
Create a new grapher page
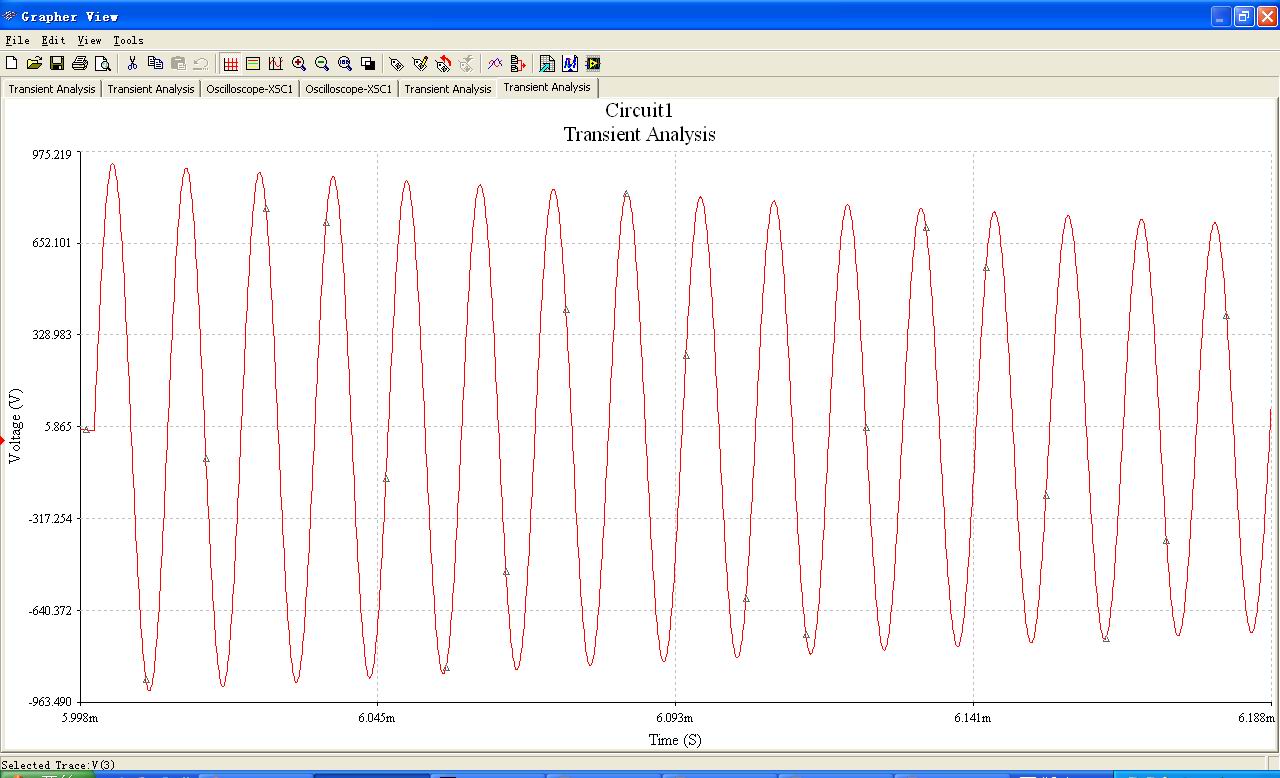coord(12,64)
